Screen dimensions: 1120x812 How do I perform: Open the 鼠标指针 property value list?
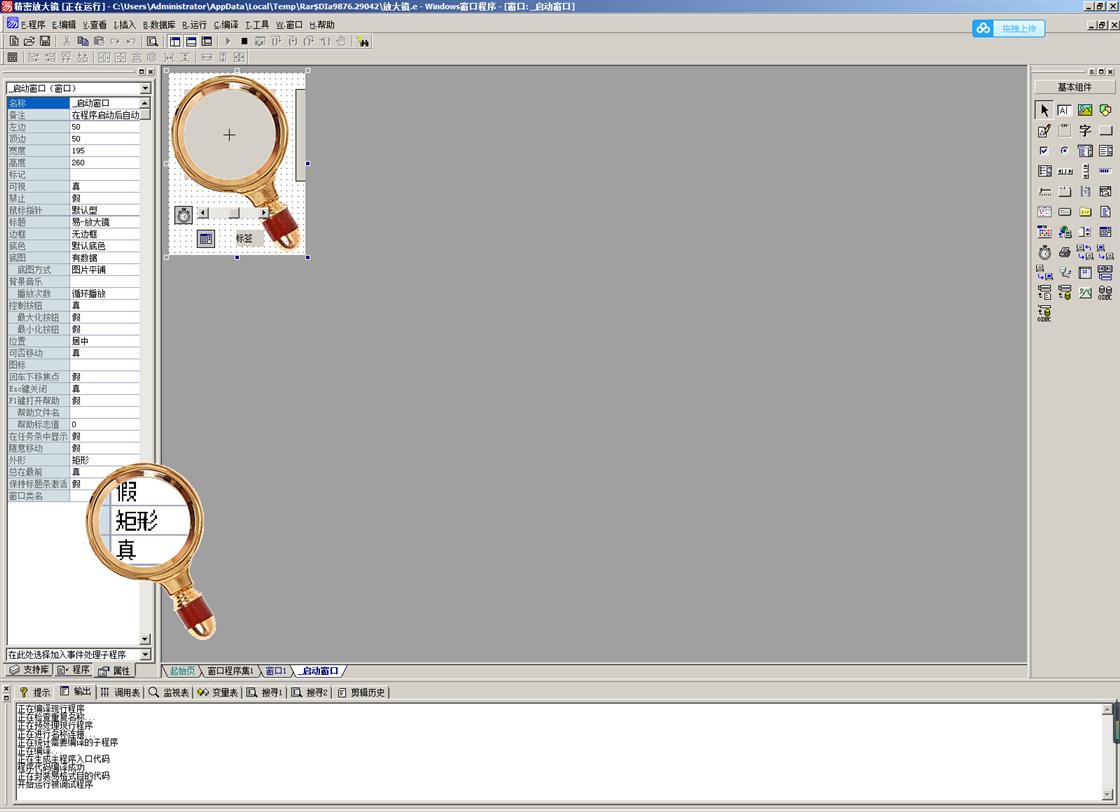(105, 211)
